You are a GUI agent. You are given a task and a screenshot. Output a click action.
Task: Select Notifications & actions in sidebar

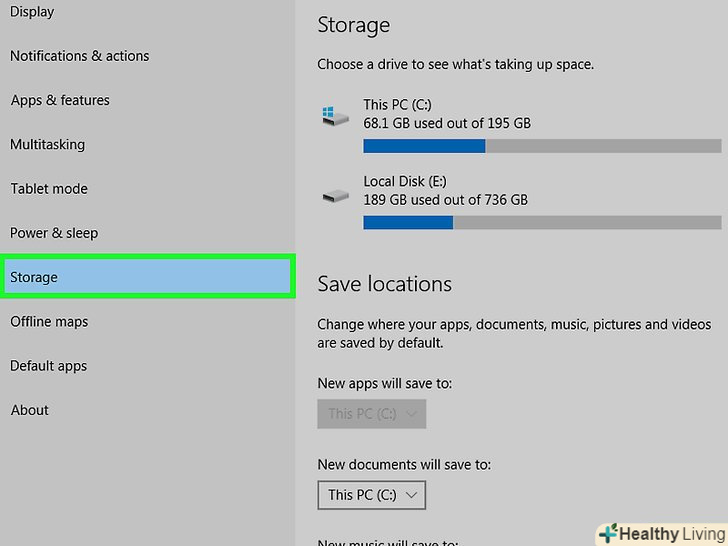click(79, 56)
